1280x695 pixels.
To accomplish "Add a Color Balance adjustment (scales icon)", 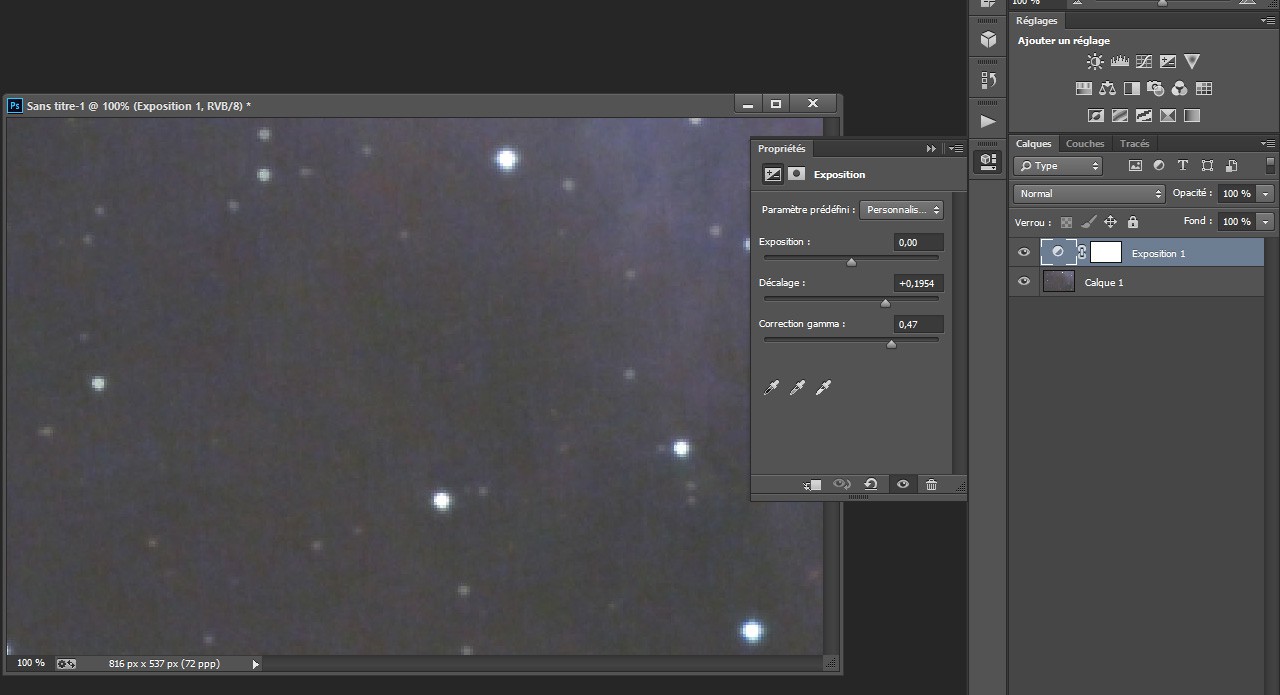I will pos(1107,89).
